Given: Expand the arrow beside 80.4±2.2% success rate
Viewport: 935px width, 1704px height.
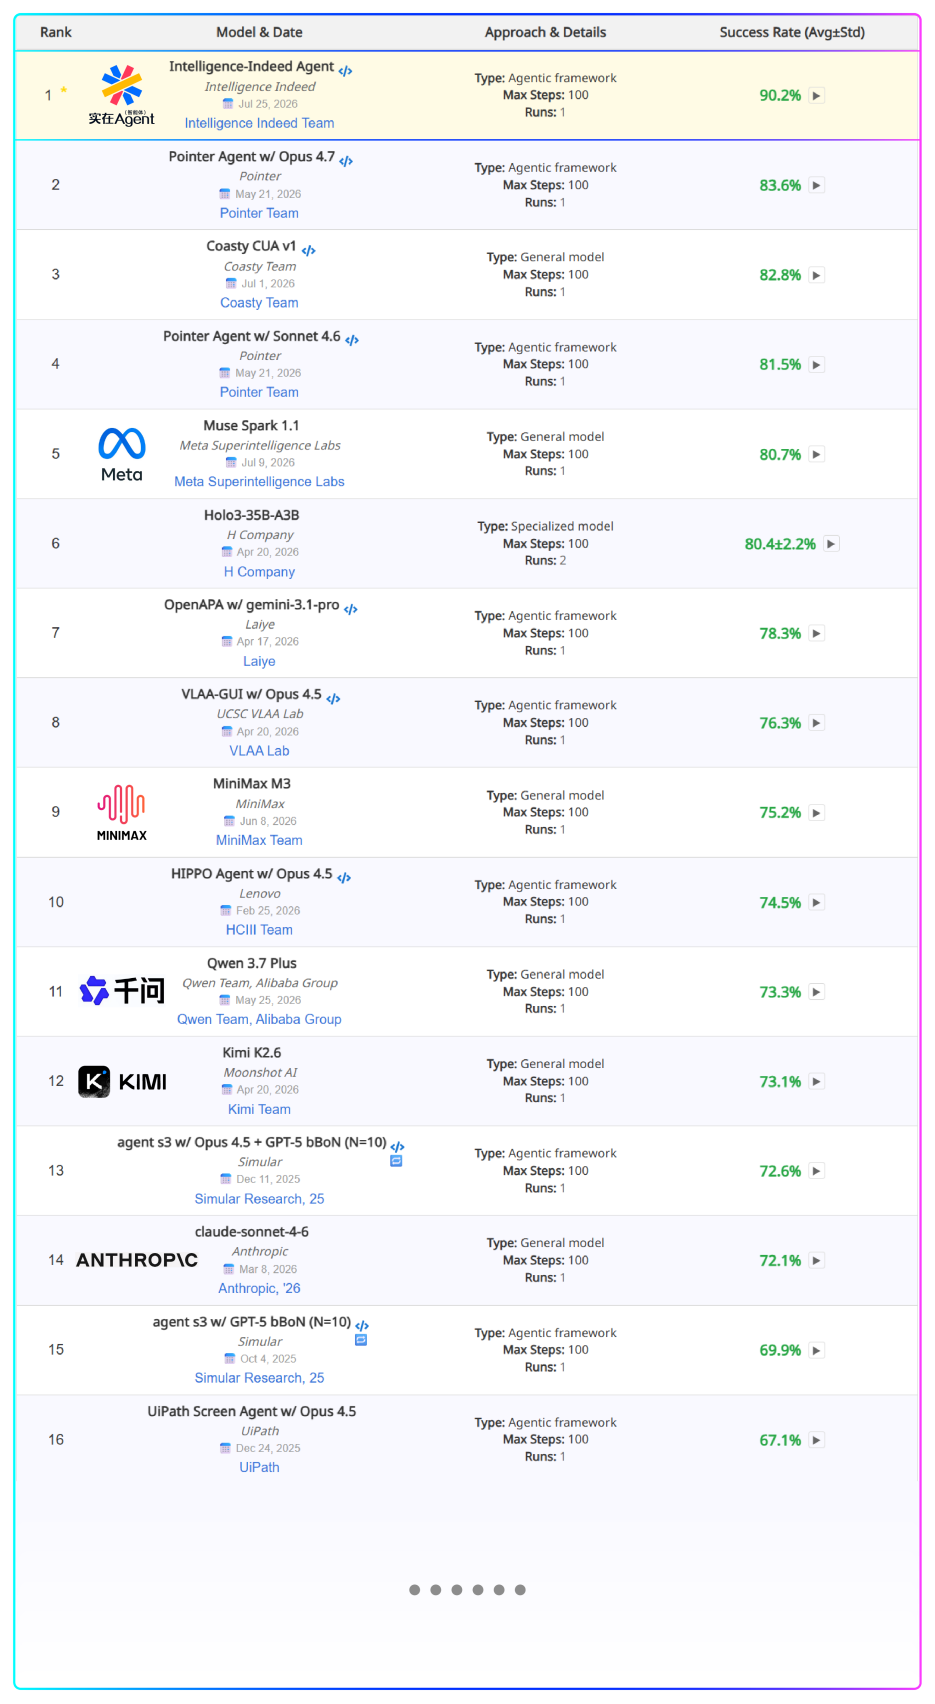Looking at the screenshot, I should point(831,544).
